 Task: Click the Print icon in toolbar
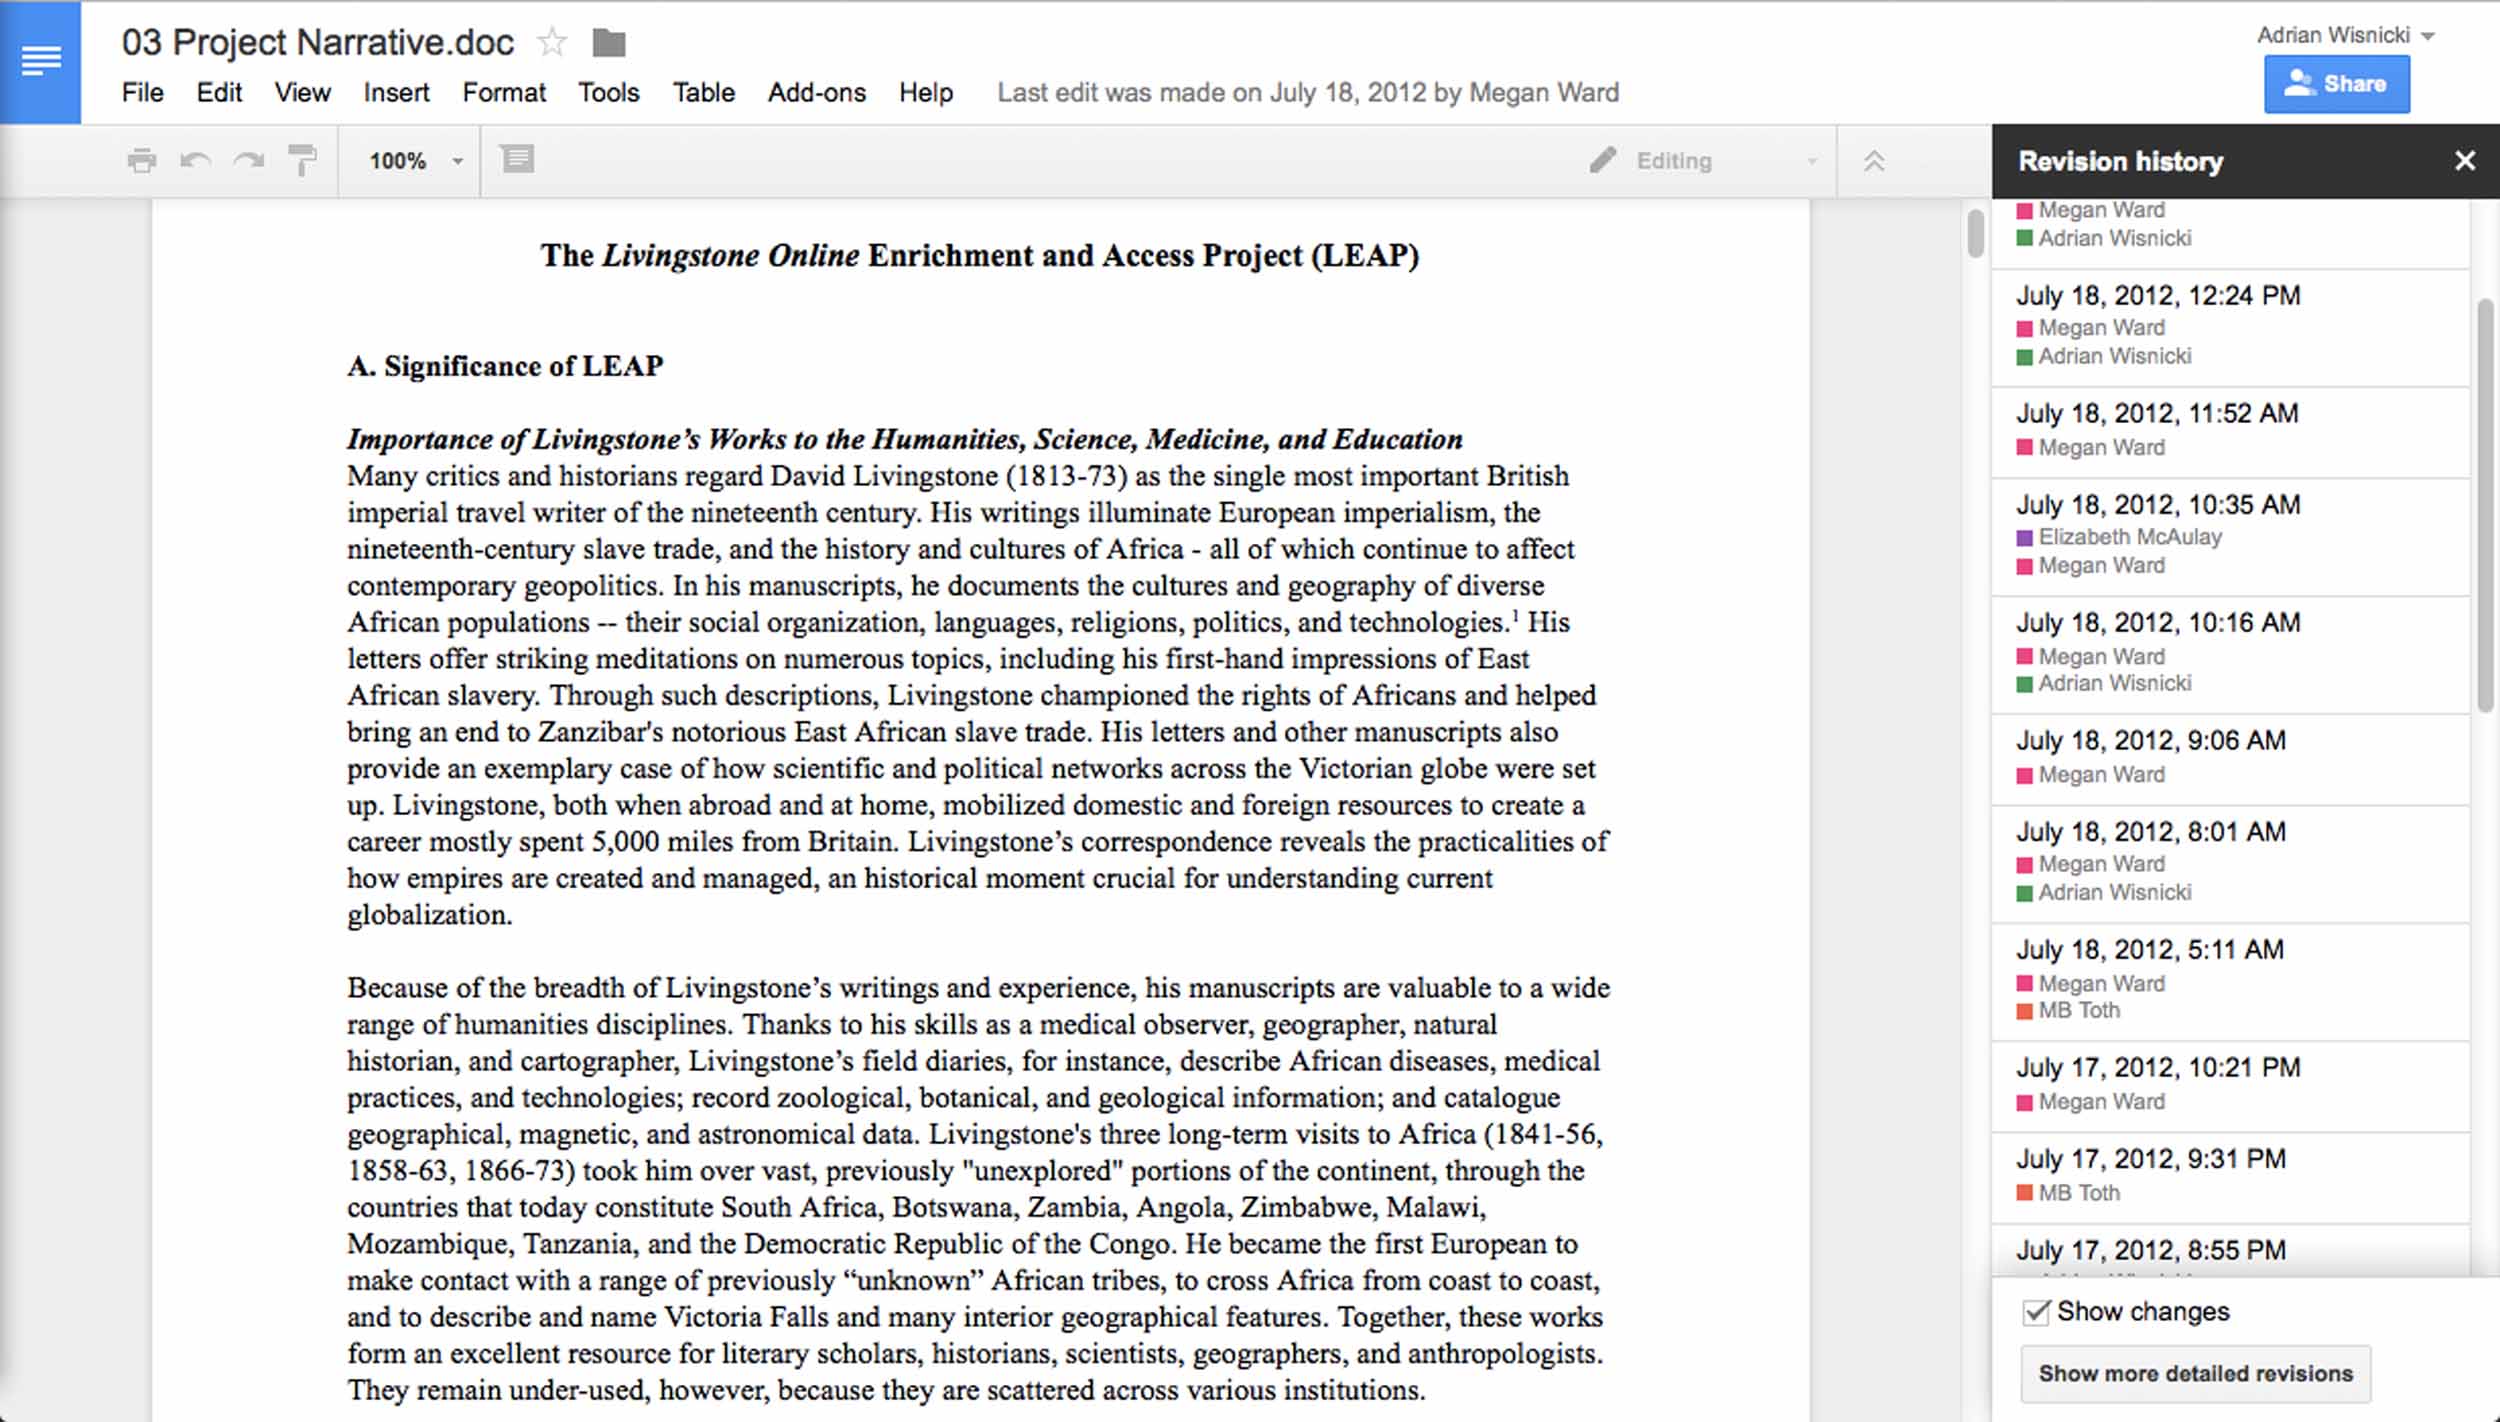pyautogui.click(x=142, y=160)
